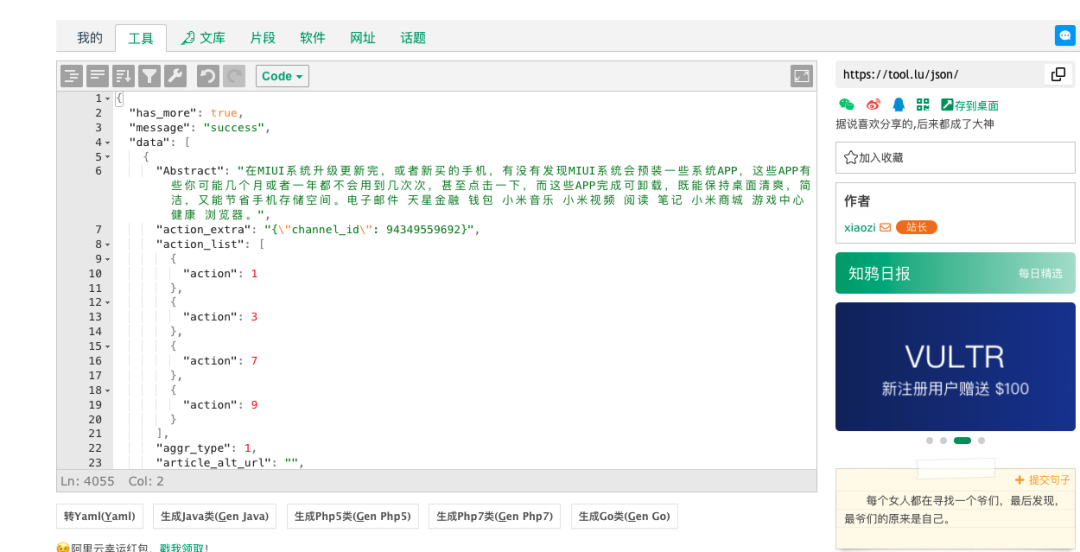Click 存到桌面 save to desktop link
The image size is (1080, 552).
(x=970, y=105)
